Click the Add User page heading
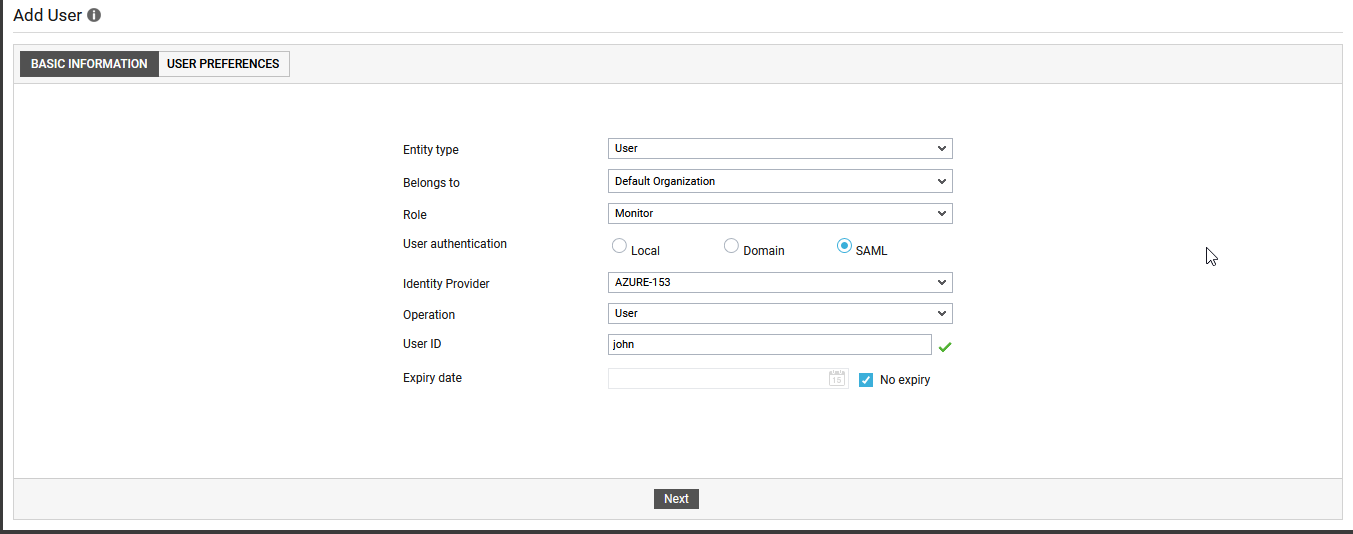The height and width of the screenshot is (534, 1353). (x=47, y=16)
